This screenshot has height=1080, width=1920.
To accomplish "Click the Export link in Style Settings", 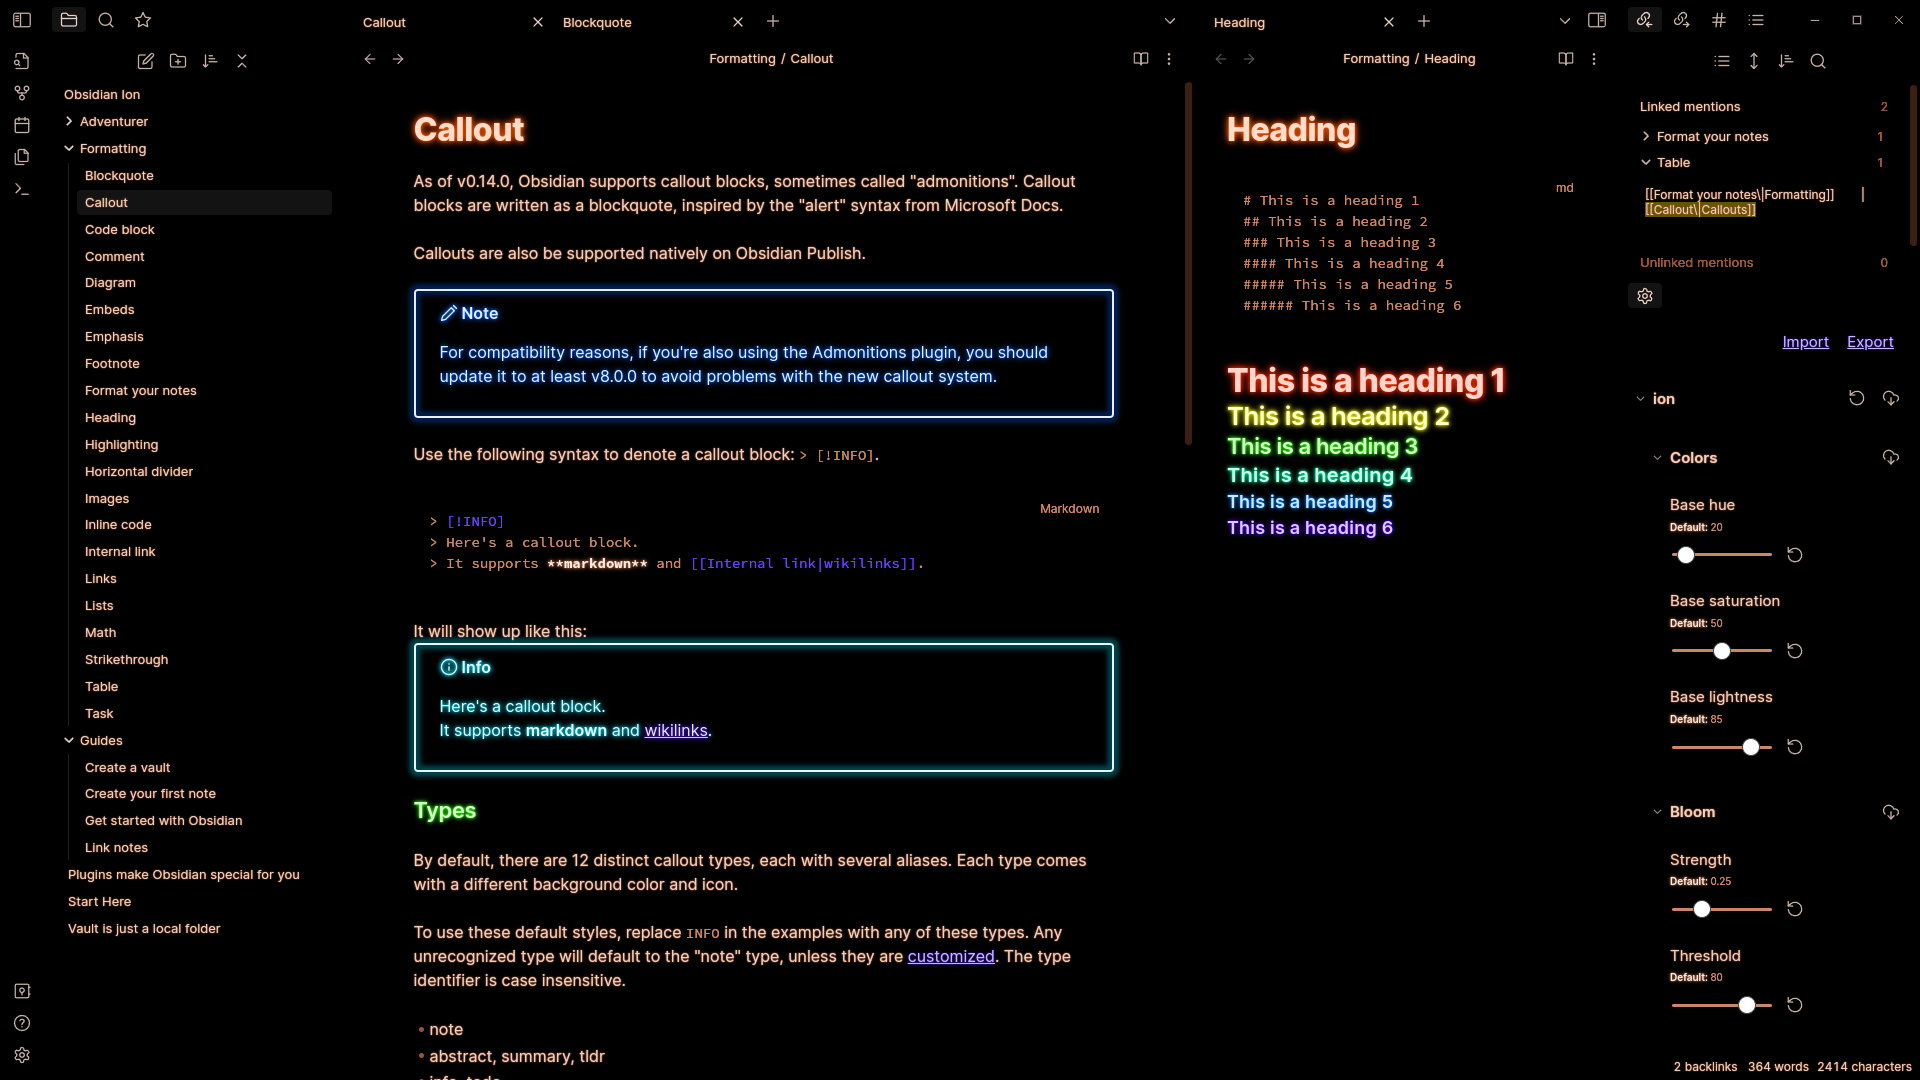I will coord(1870,342).
